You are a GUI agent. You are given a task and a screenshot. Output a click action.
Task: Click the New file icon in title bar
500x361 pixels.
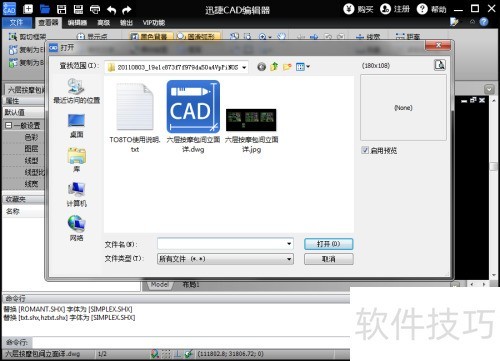28,9
